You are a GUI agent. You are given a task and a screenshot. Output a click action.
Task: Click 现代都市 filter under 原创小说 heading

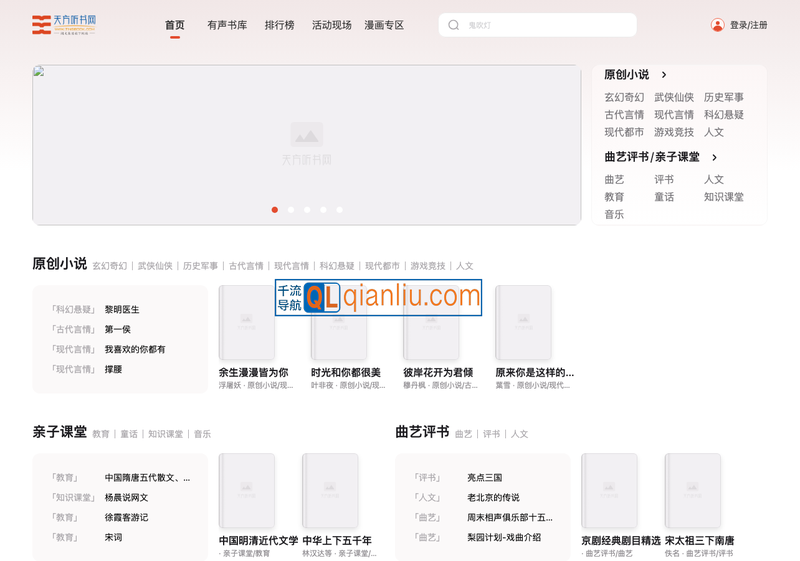[x=382, y=266]
